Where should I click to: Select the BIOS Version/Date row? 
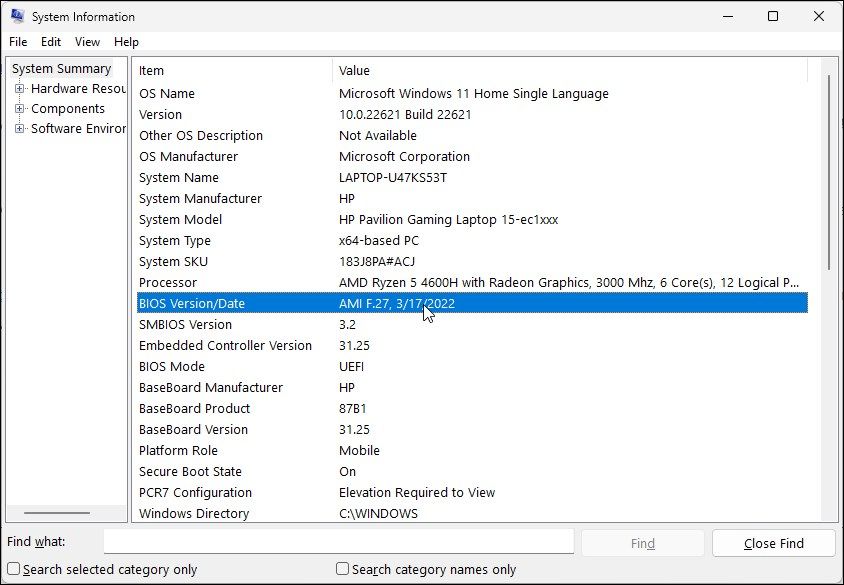pos(400,303)
